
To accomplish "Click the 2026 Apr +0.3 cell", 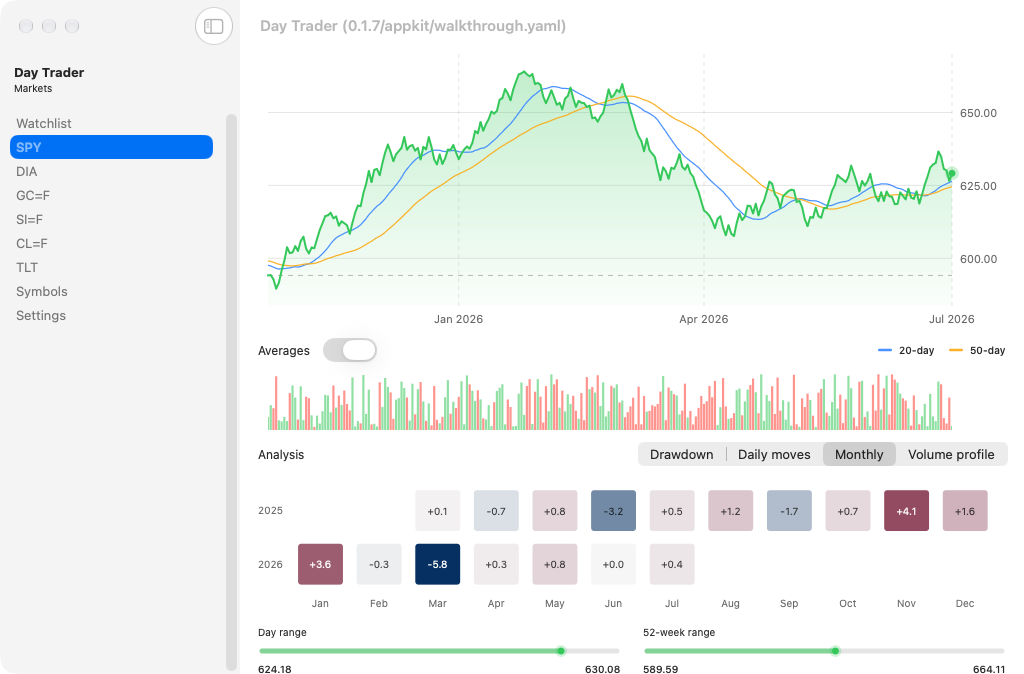I will pos(496,564).
